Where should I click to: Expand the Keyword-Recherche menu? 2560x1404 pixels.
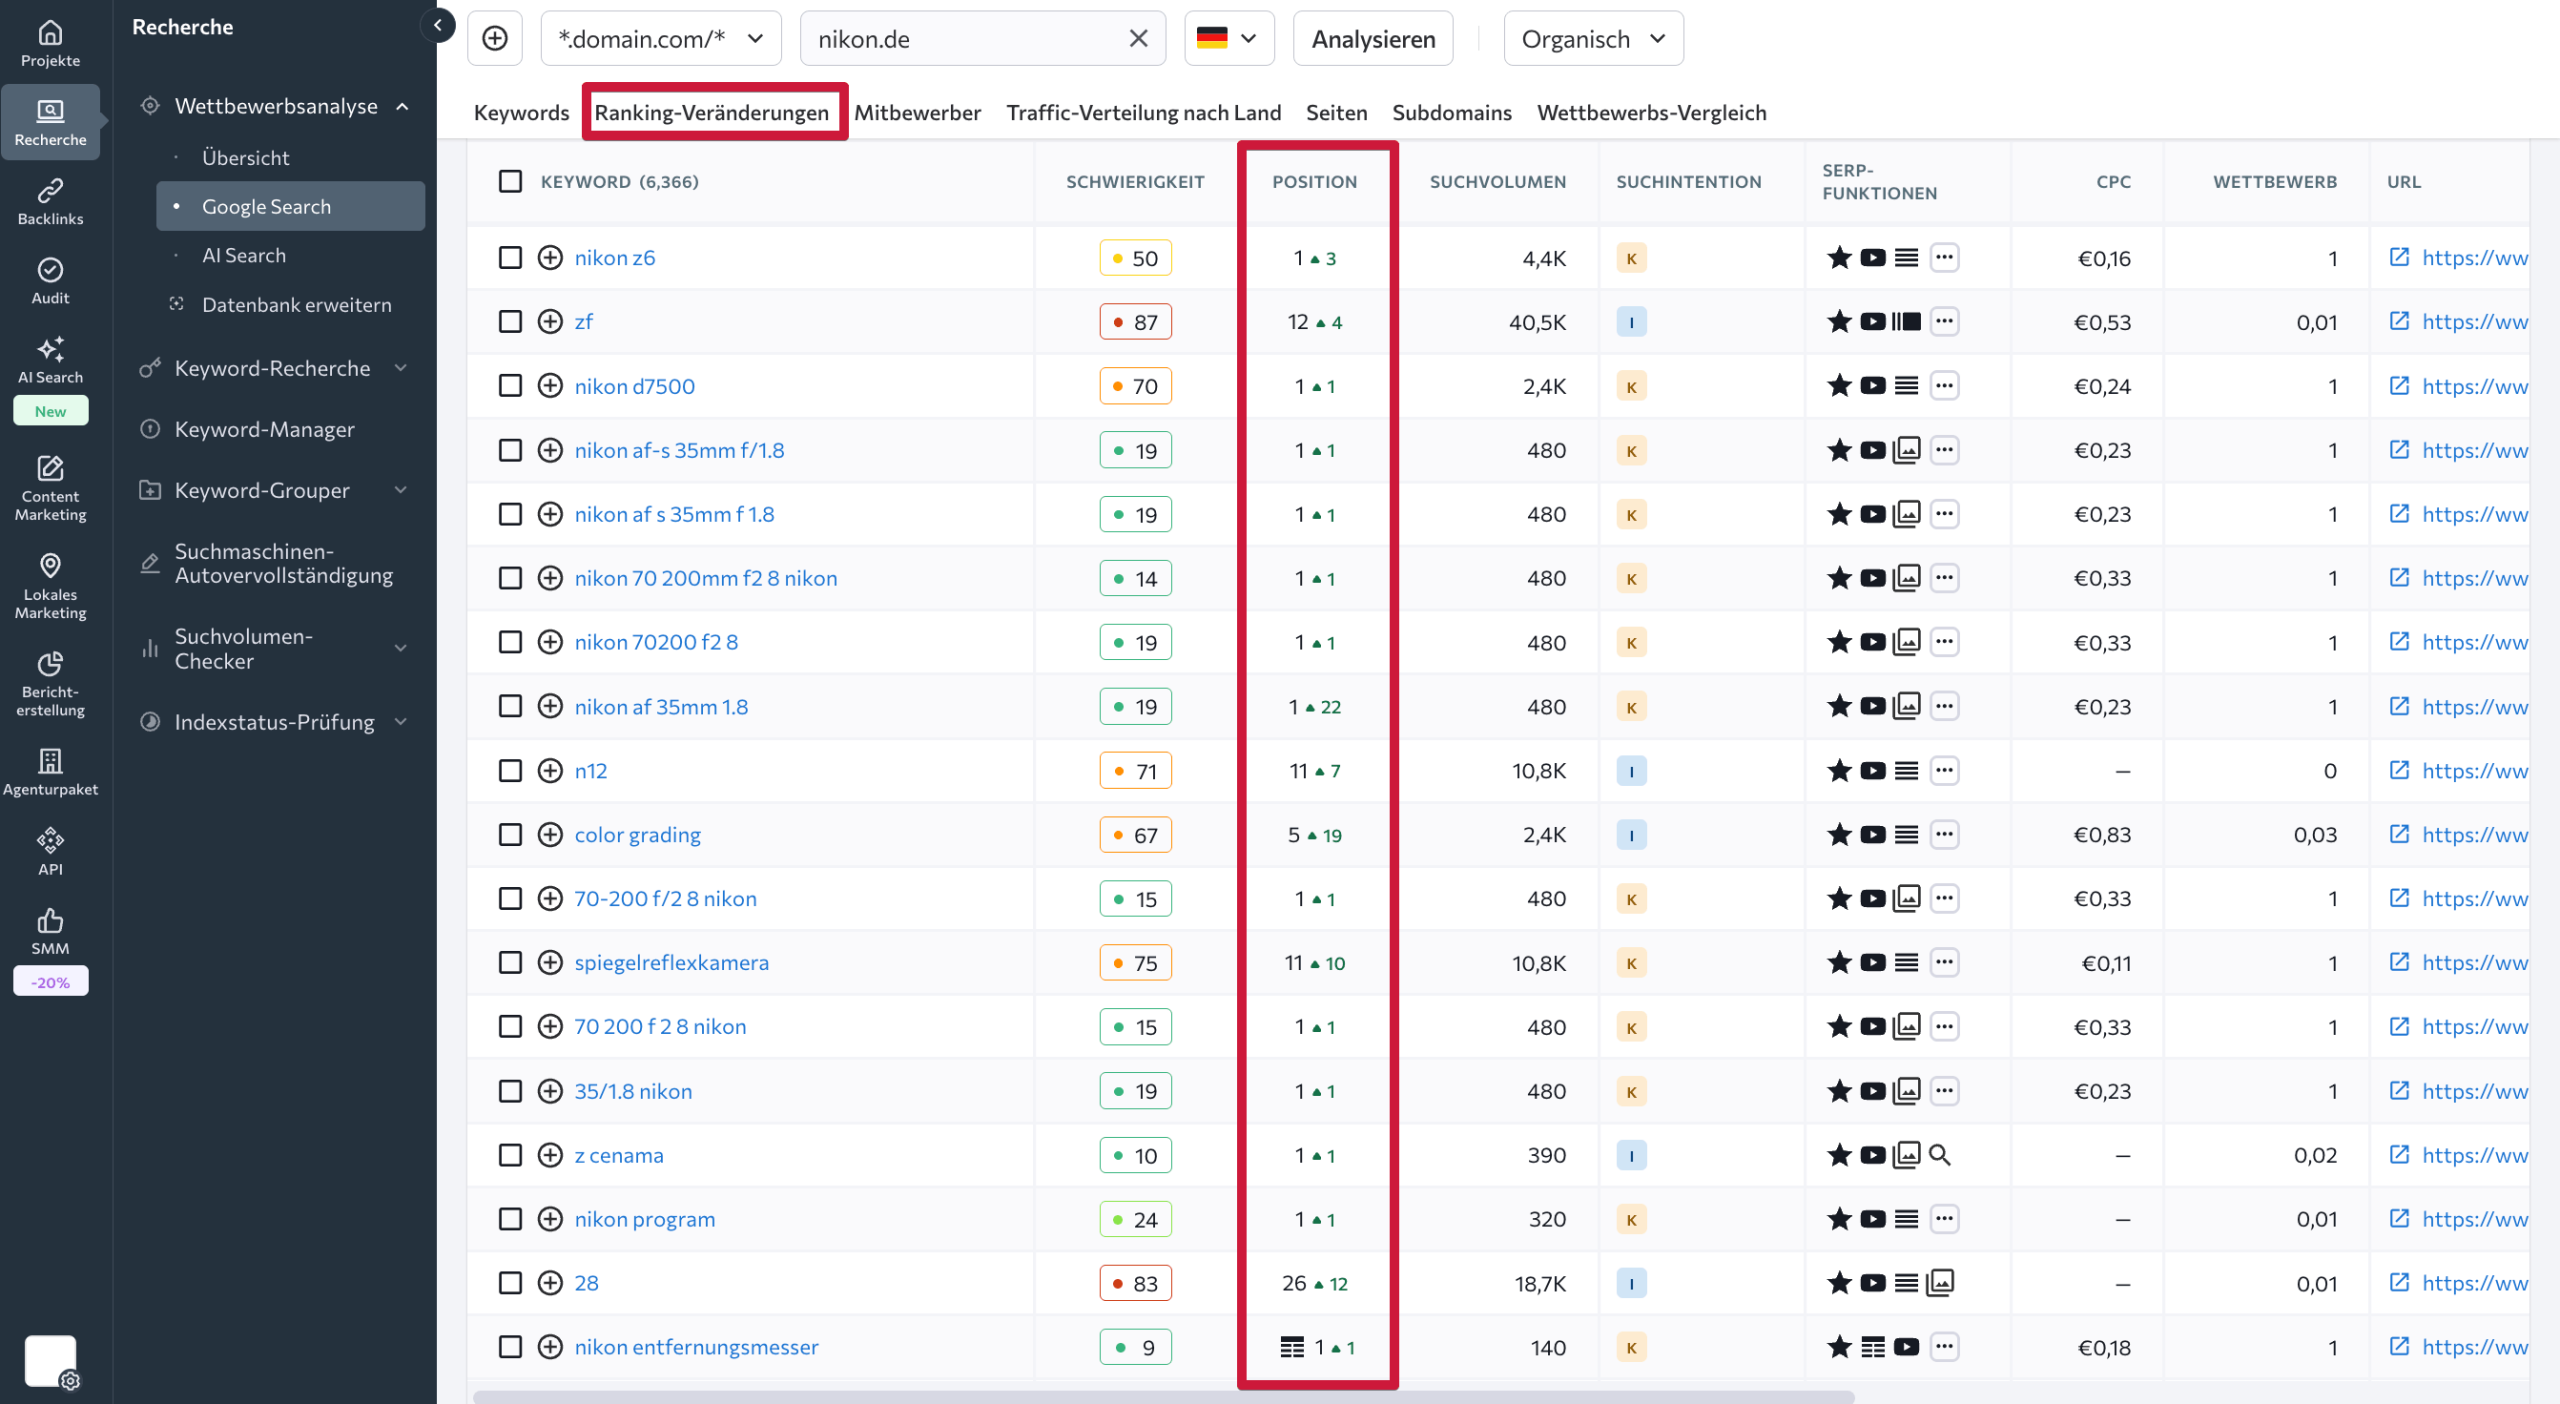pyautogui.click(x=272, y=367)
